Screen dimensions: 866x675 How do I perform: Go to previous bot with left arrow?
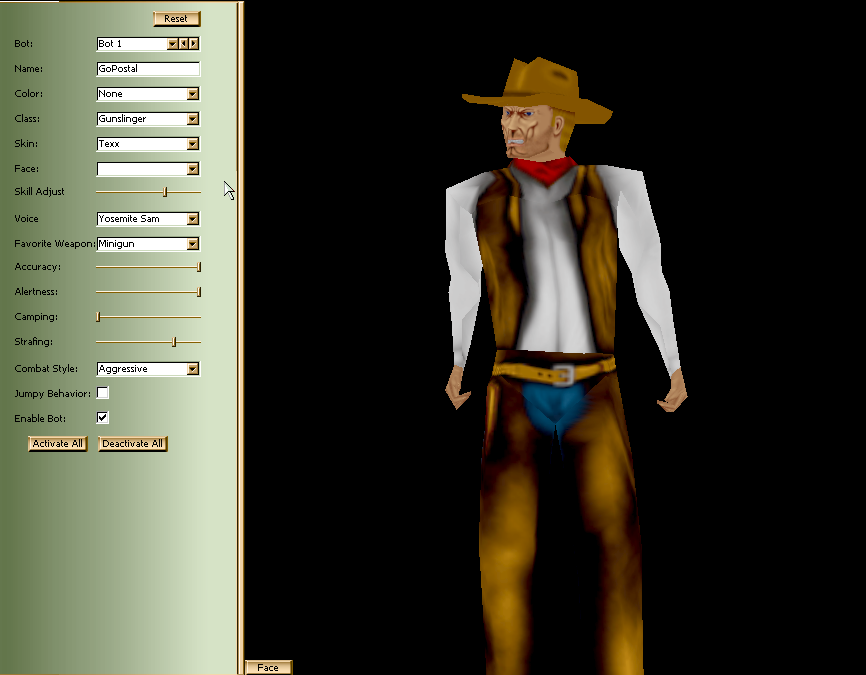(183, 44)
